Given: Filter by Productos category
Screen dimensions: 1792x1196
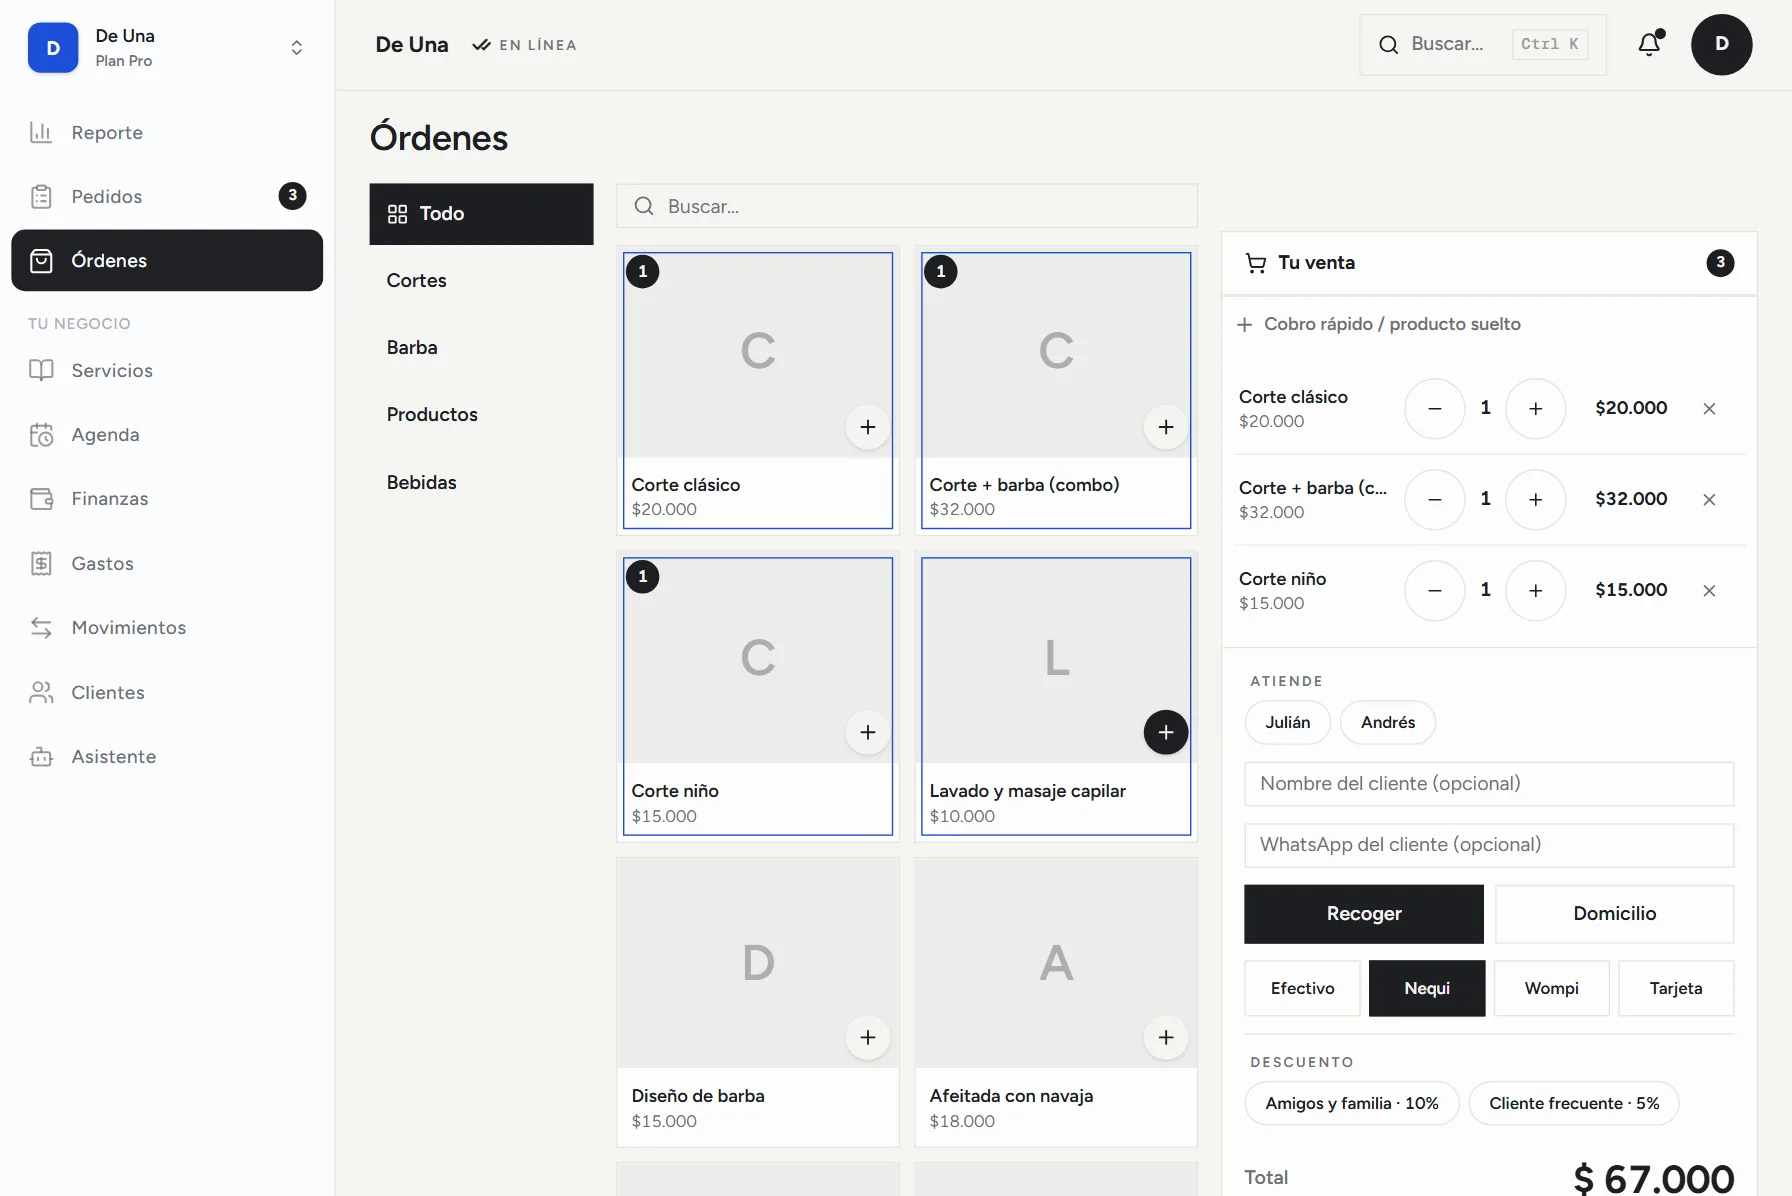Looking at the screenshot, I should click(x=481, y=415).
